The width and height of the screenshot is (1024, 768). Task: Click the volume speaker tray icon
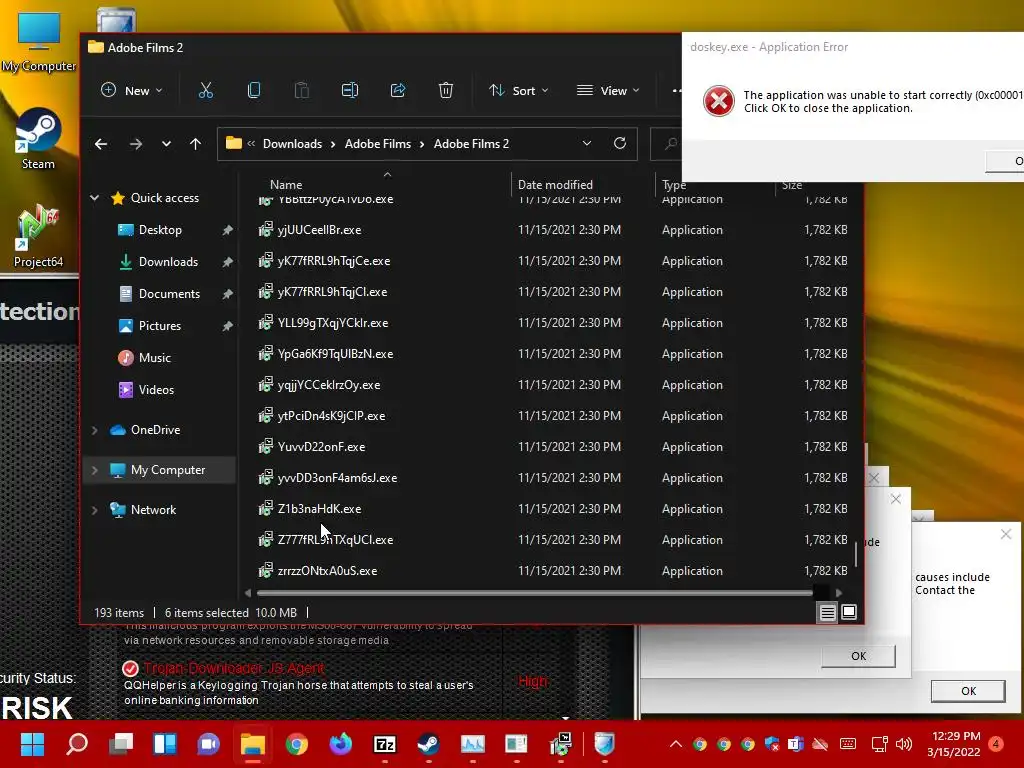pos(904,744)
